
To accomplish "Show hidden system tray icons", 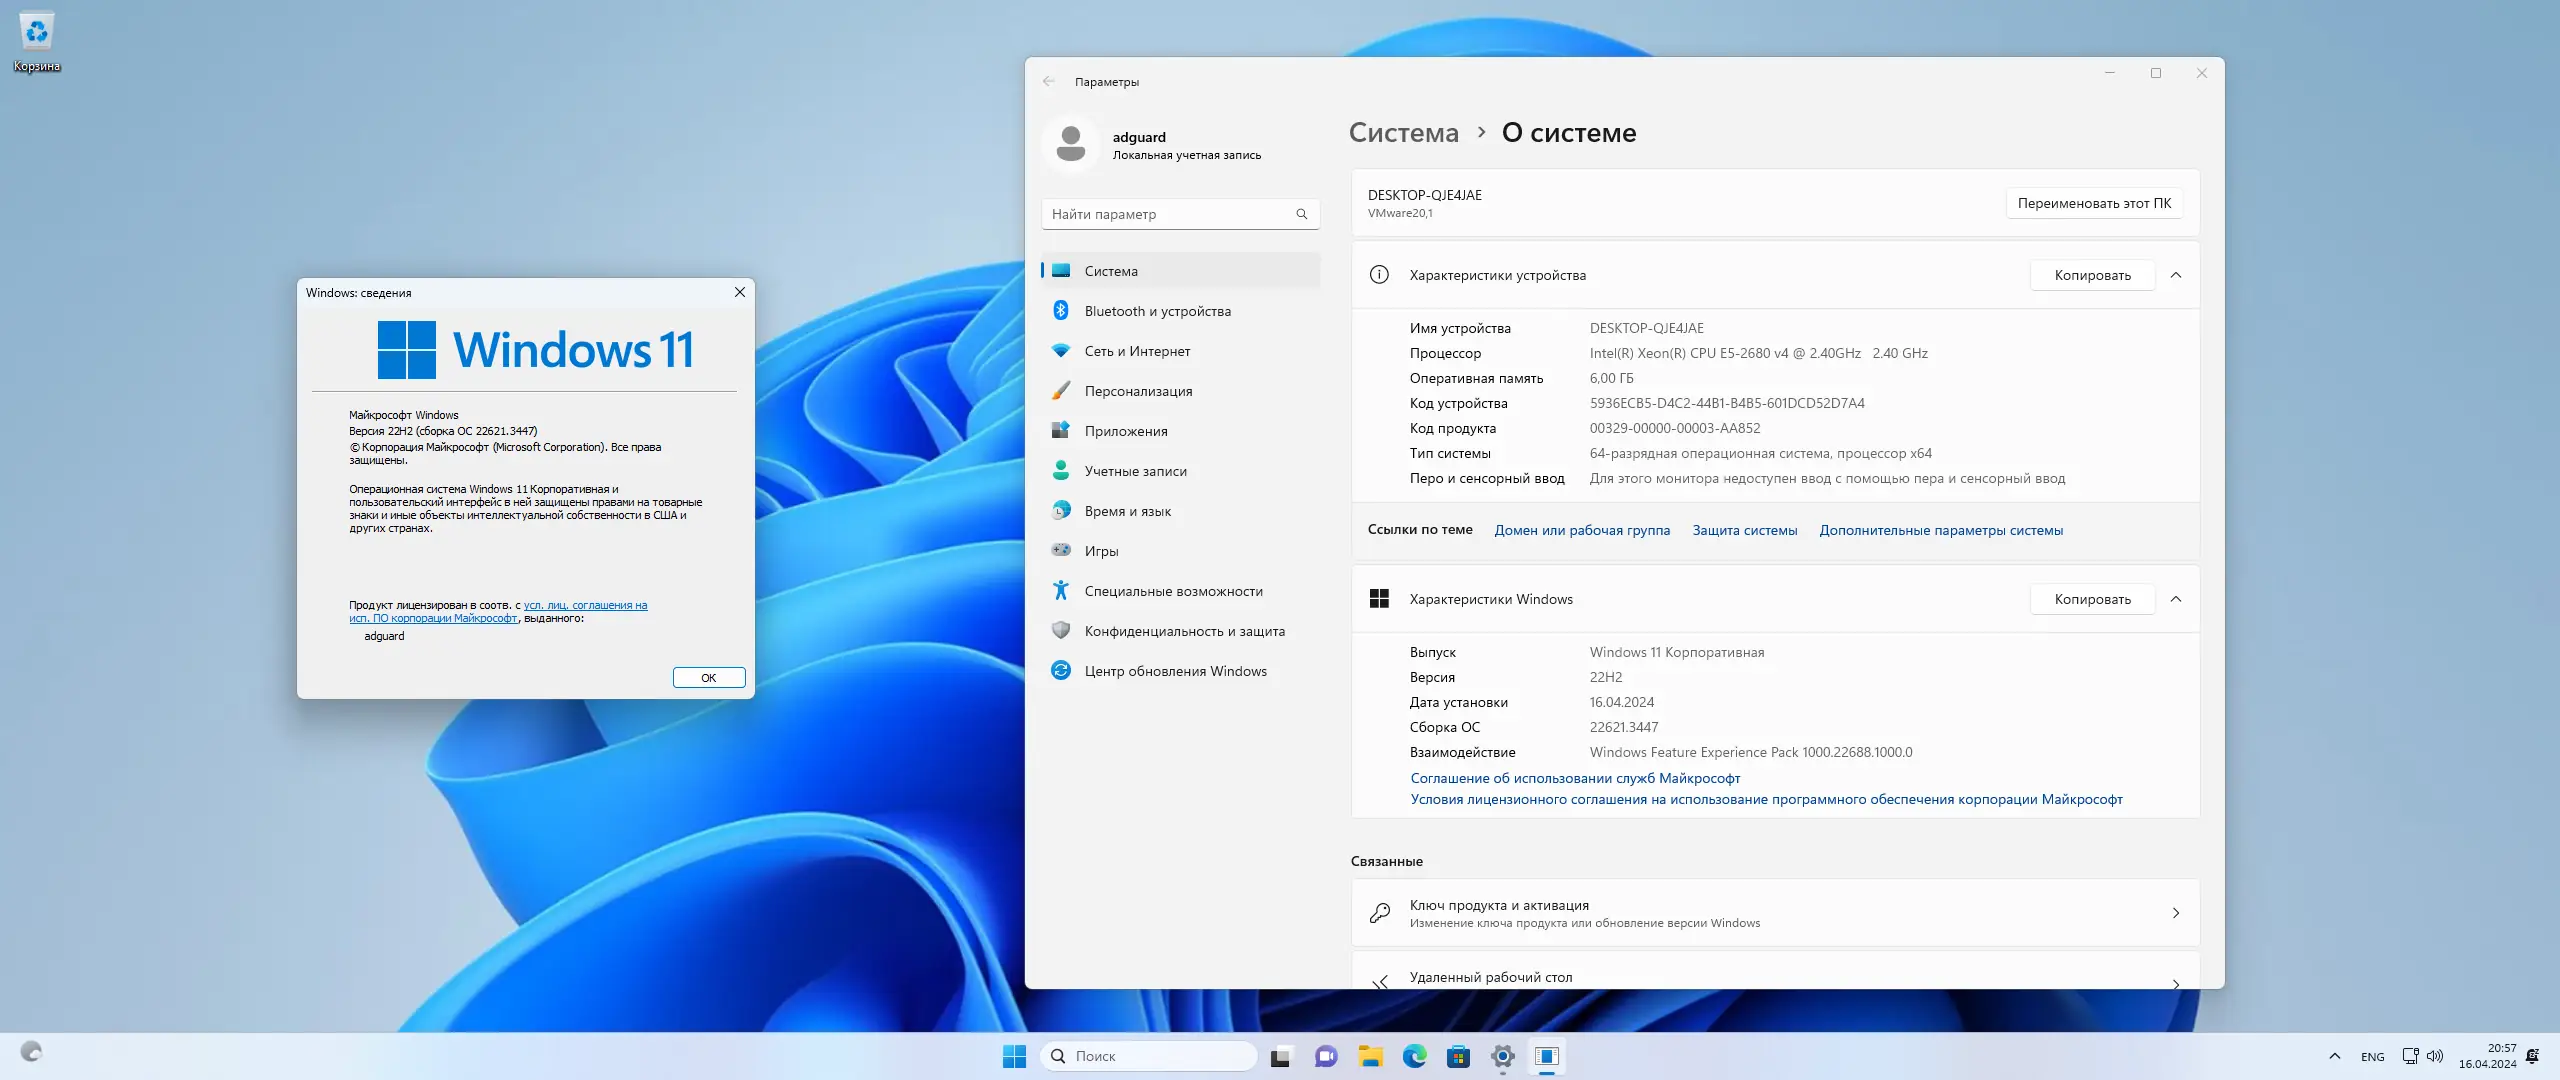I will pyautogui.click(x=2334, y=1056).
